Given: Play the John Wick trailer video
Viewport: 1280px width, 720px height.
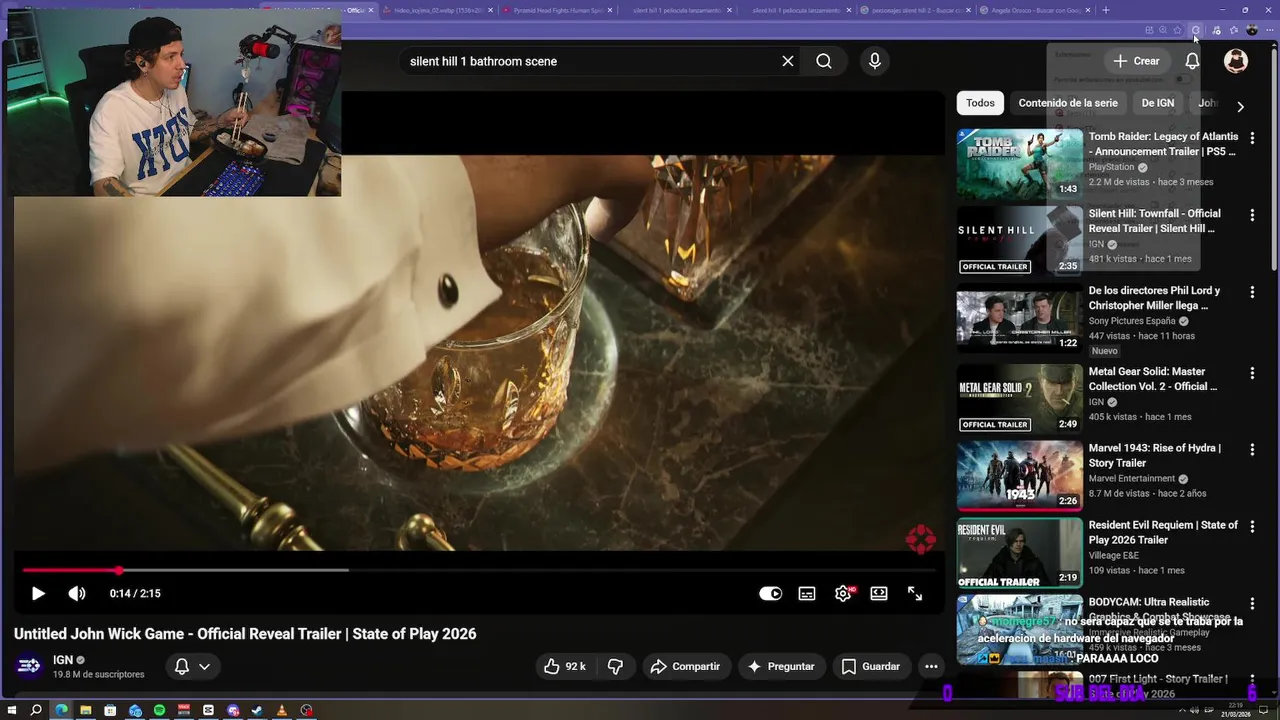Looking at the screenshot, I should coord(38,593).
